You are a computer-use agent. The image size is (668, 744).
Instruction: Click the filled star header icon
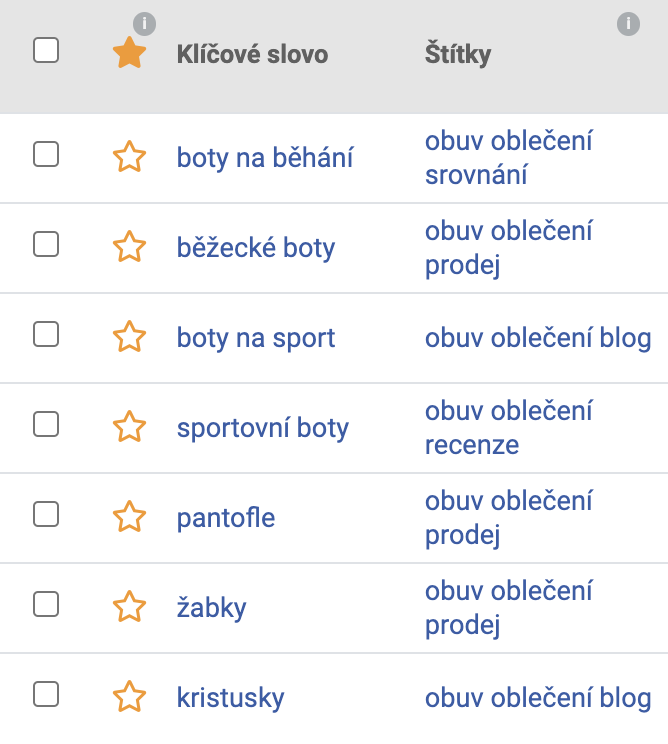129,53
